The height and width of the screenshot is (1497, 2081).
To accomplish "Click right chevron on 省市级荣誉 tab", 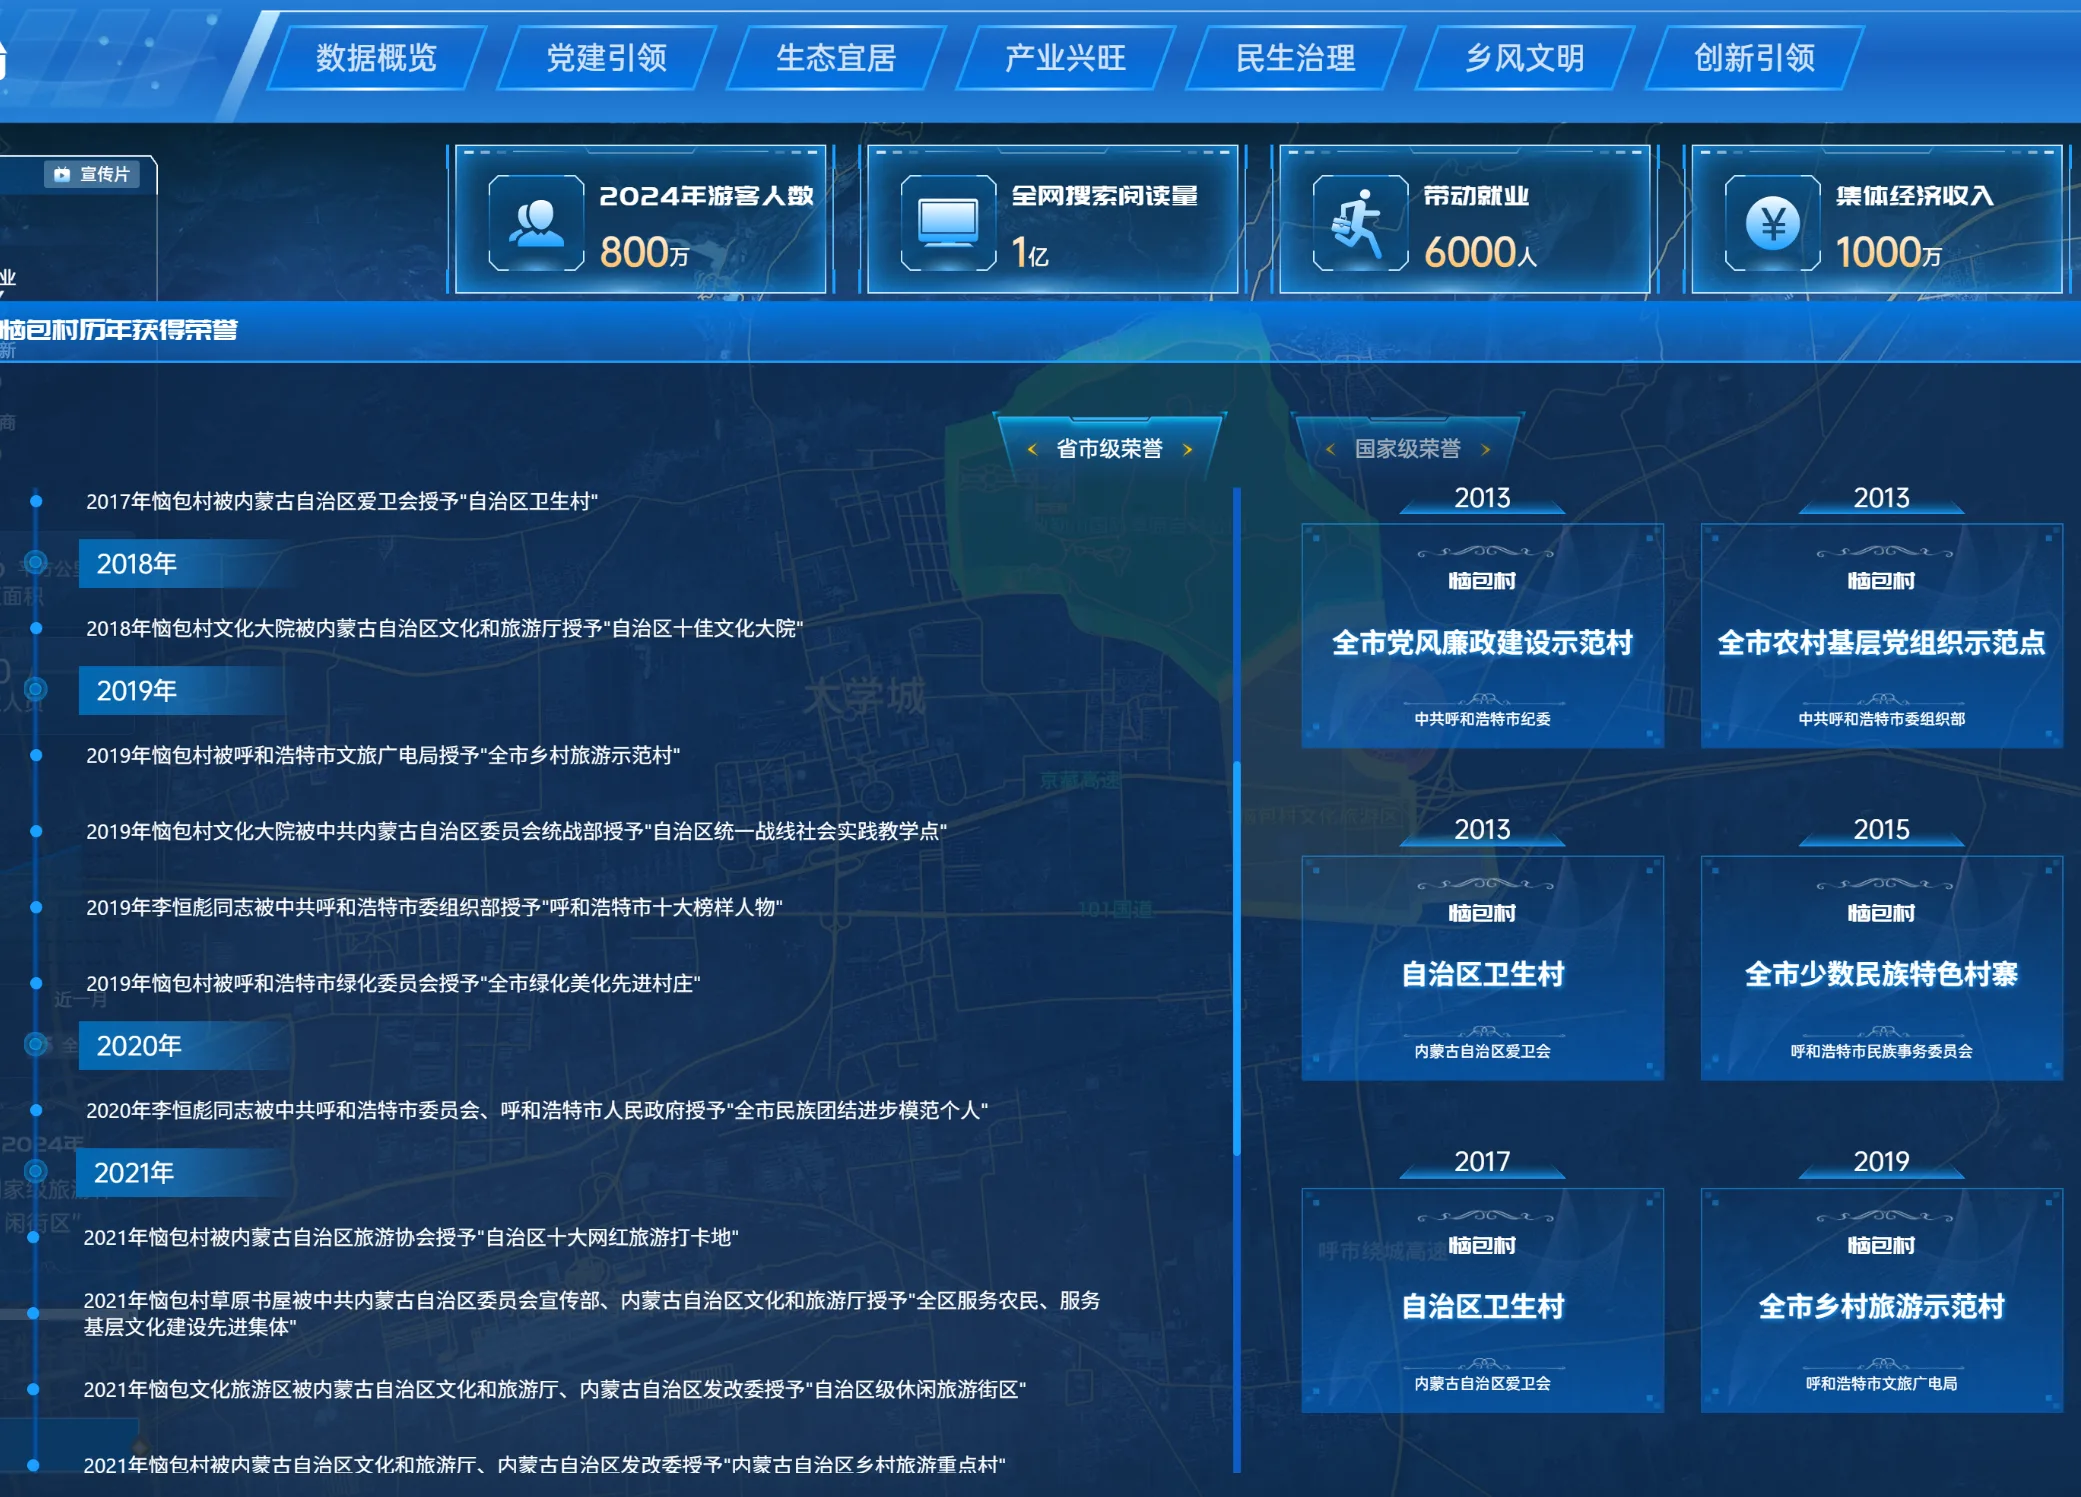I will (x=1187, y=449).
